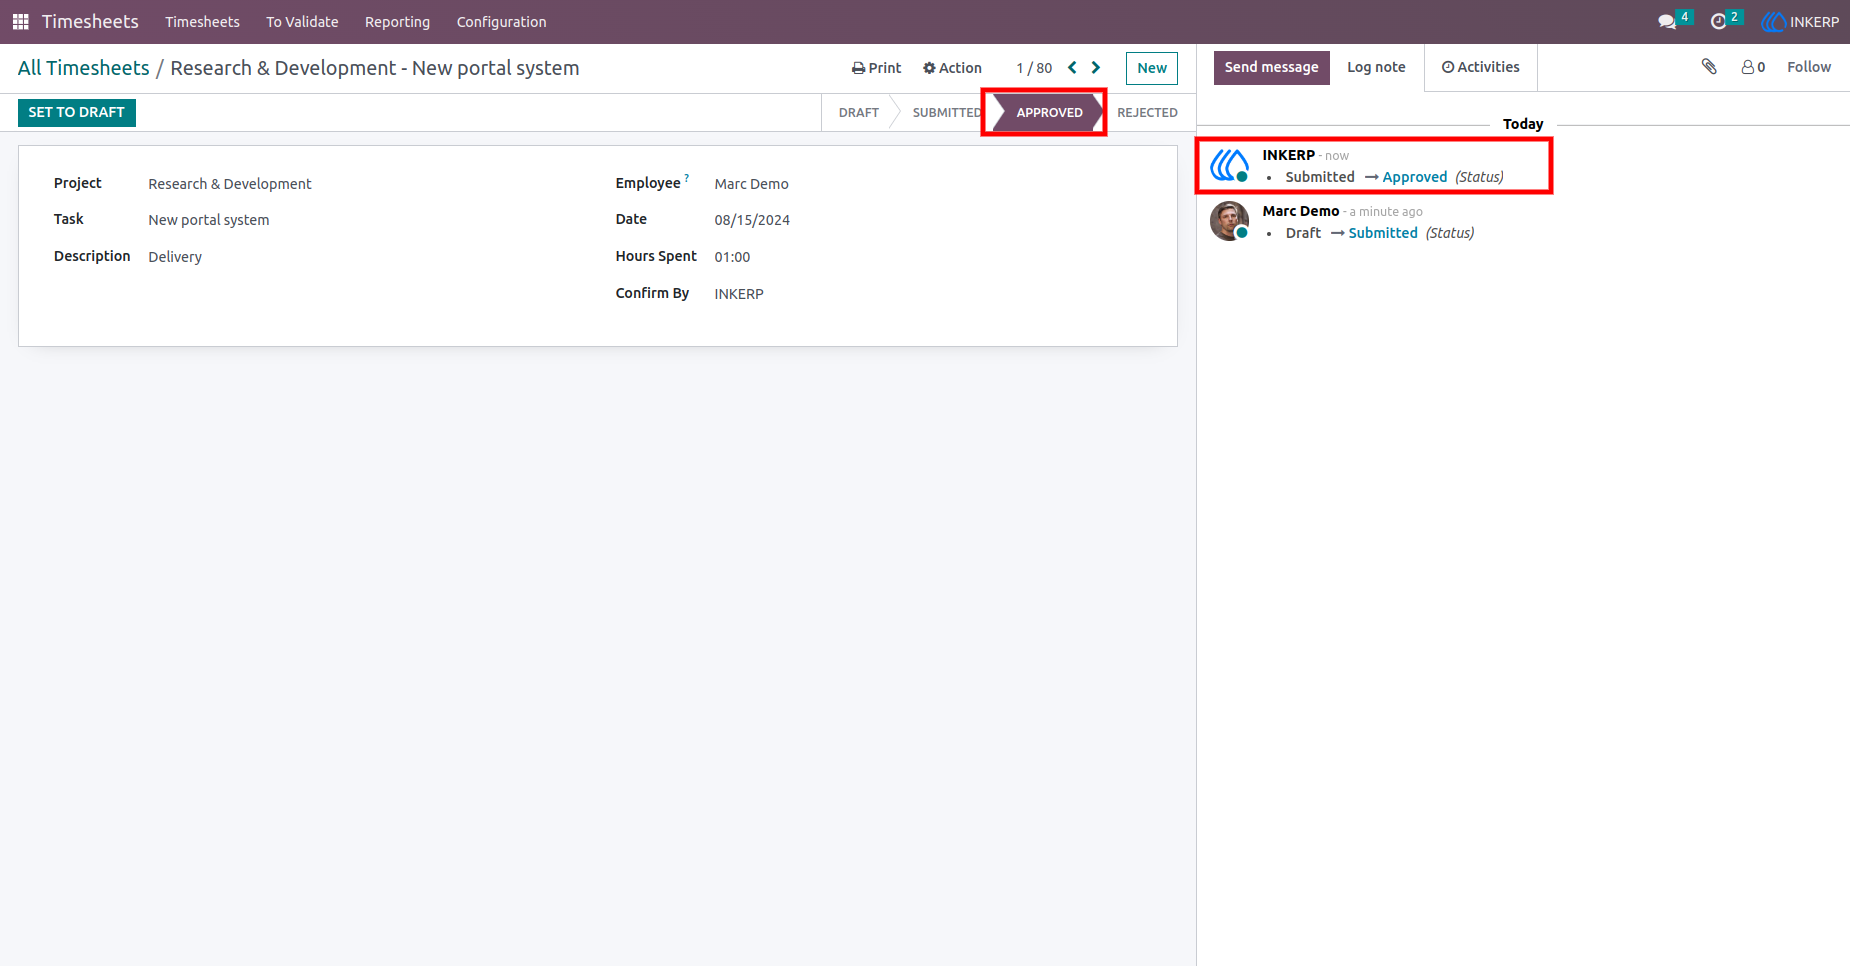
Task: Follow this timesheet record
Action: [x=1809, y=67]
